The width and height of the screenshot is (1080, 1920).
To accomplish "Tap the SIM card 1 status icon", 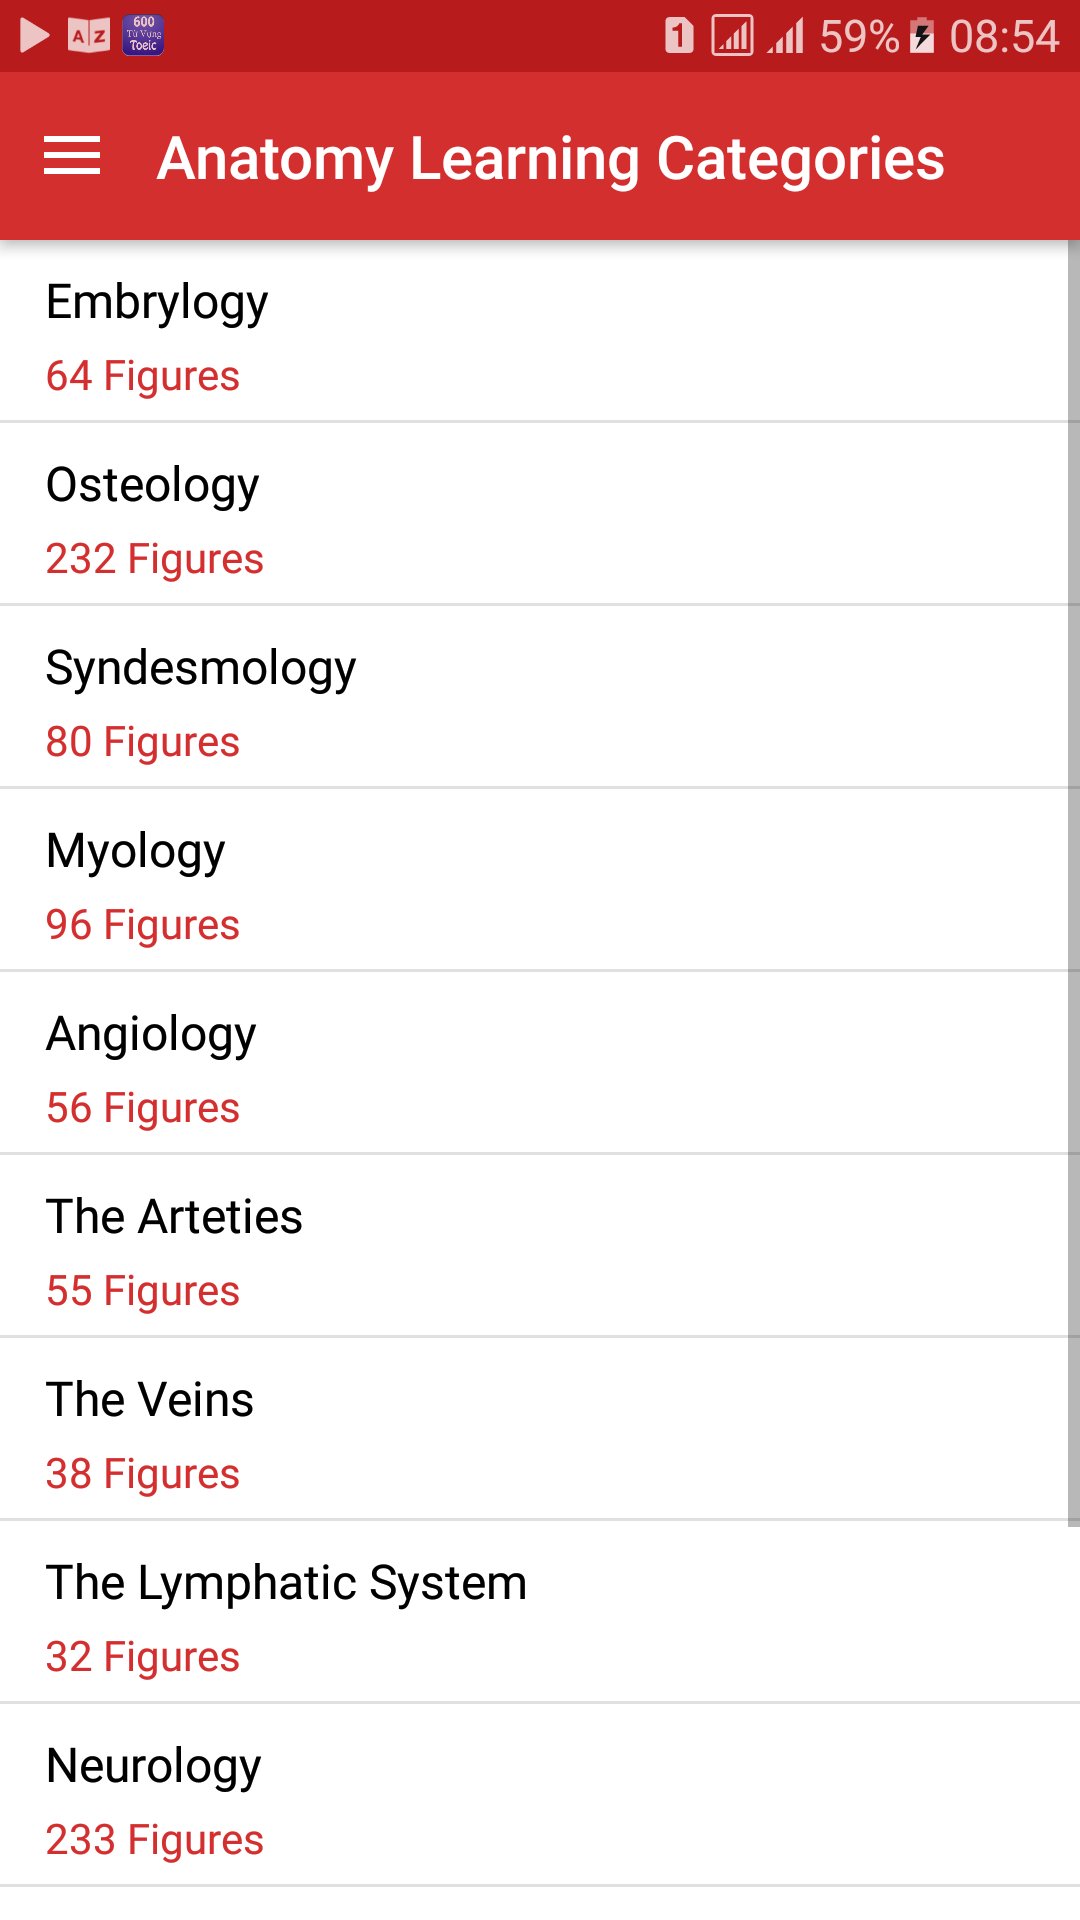I will point(679,36).
